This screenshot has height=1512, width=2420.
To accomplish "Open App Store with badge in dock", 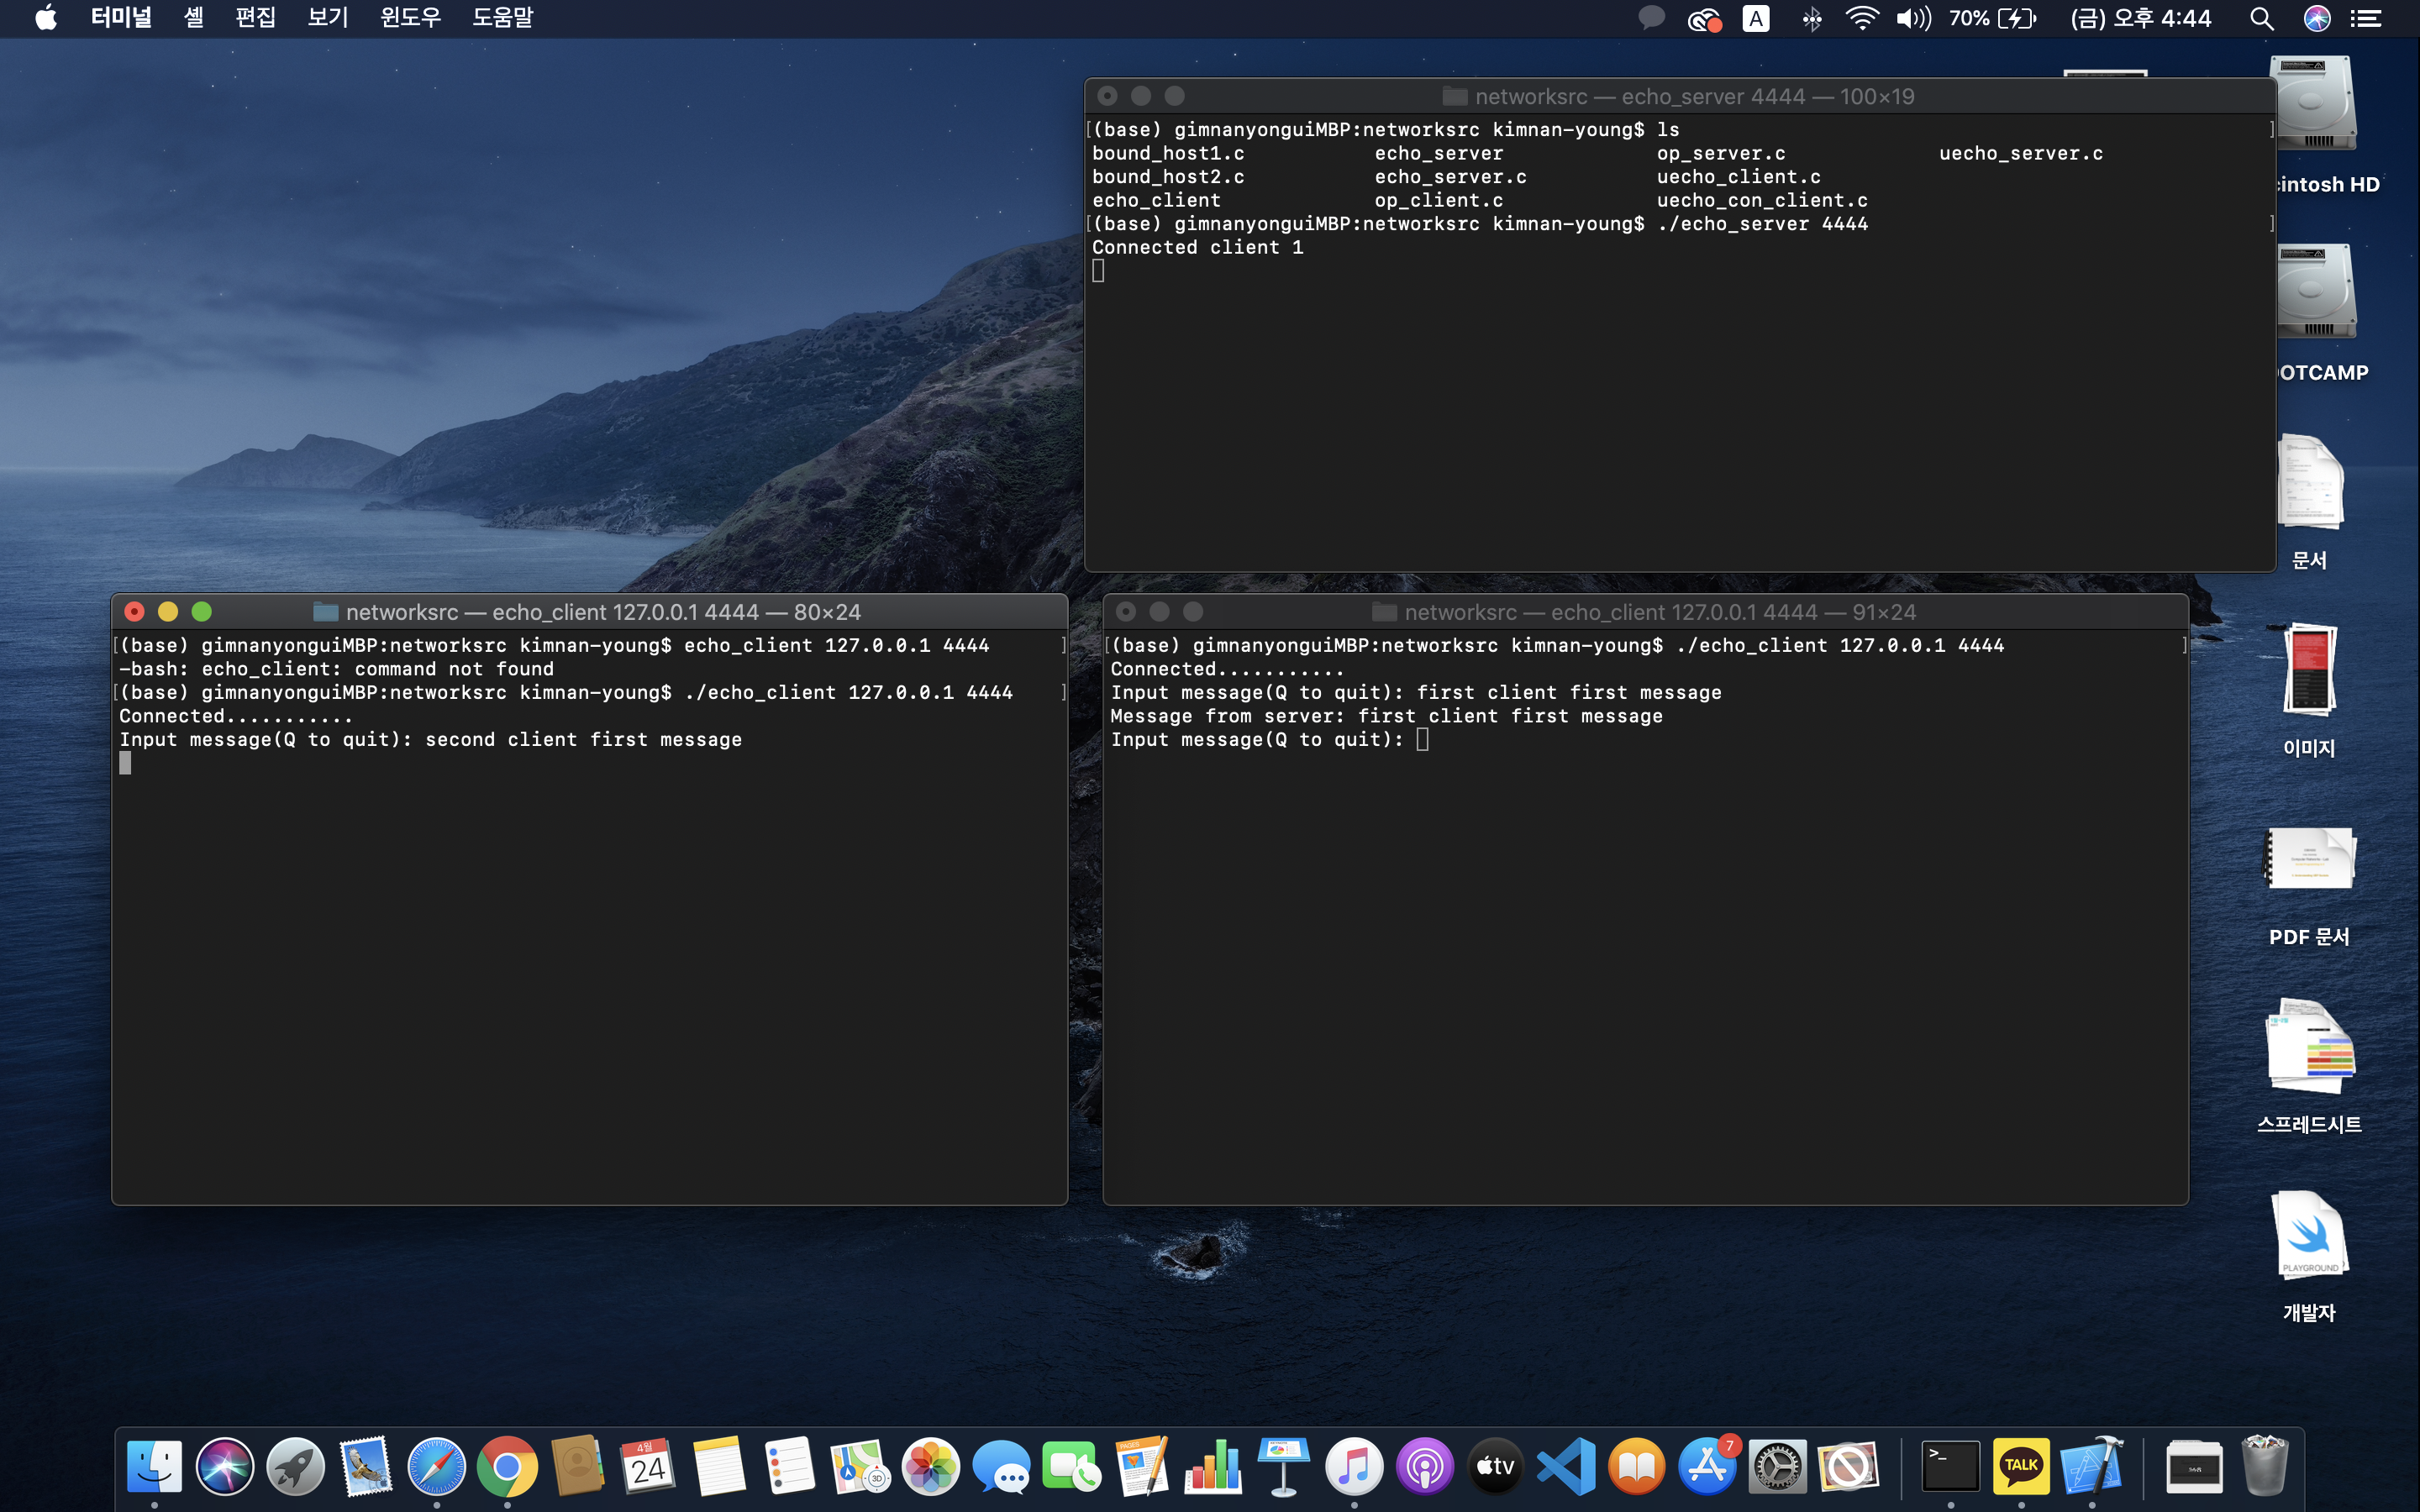I will click(1707, 1467).
